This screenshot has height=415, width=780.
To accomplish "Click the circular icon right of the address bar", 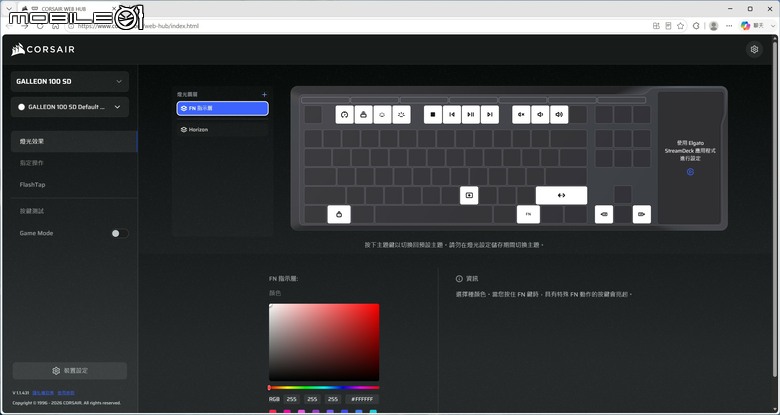I will pyautogui.click(x=696, y=26).
